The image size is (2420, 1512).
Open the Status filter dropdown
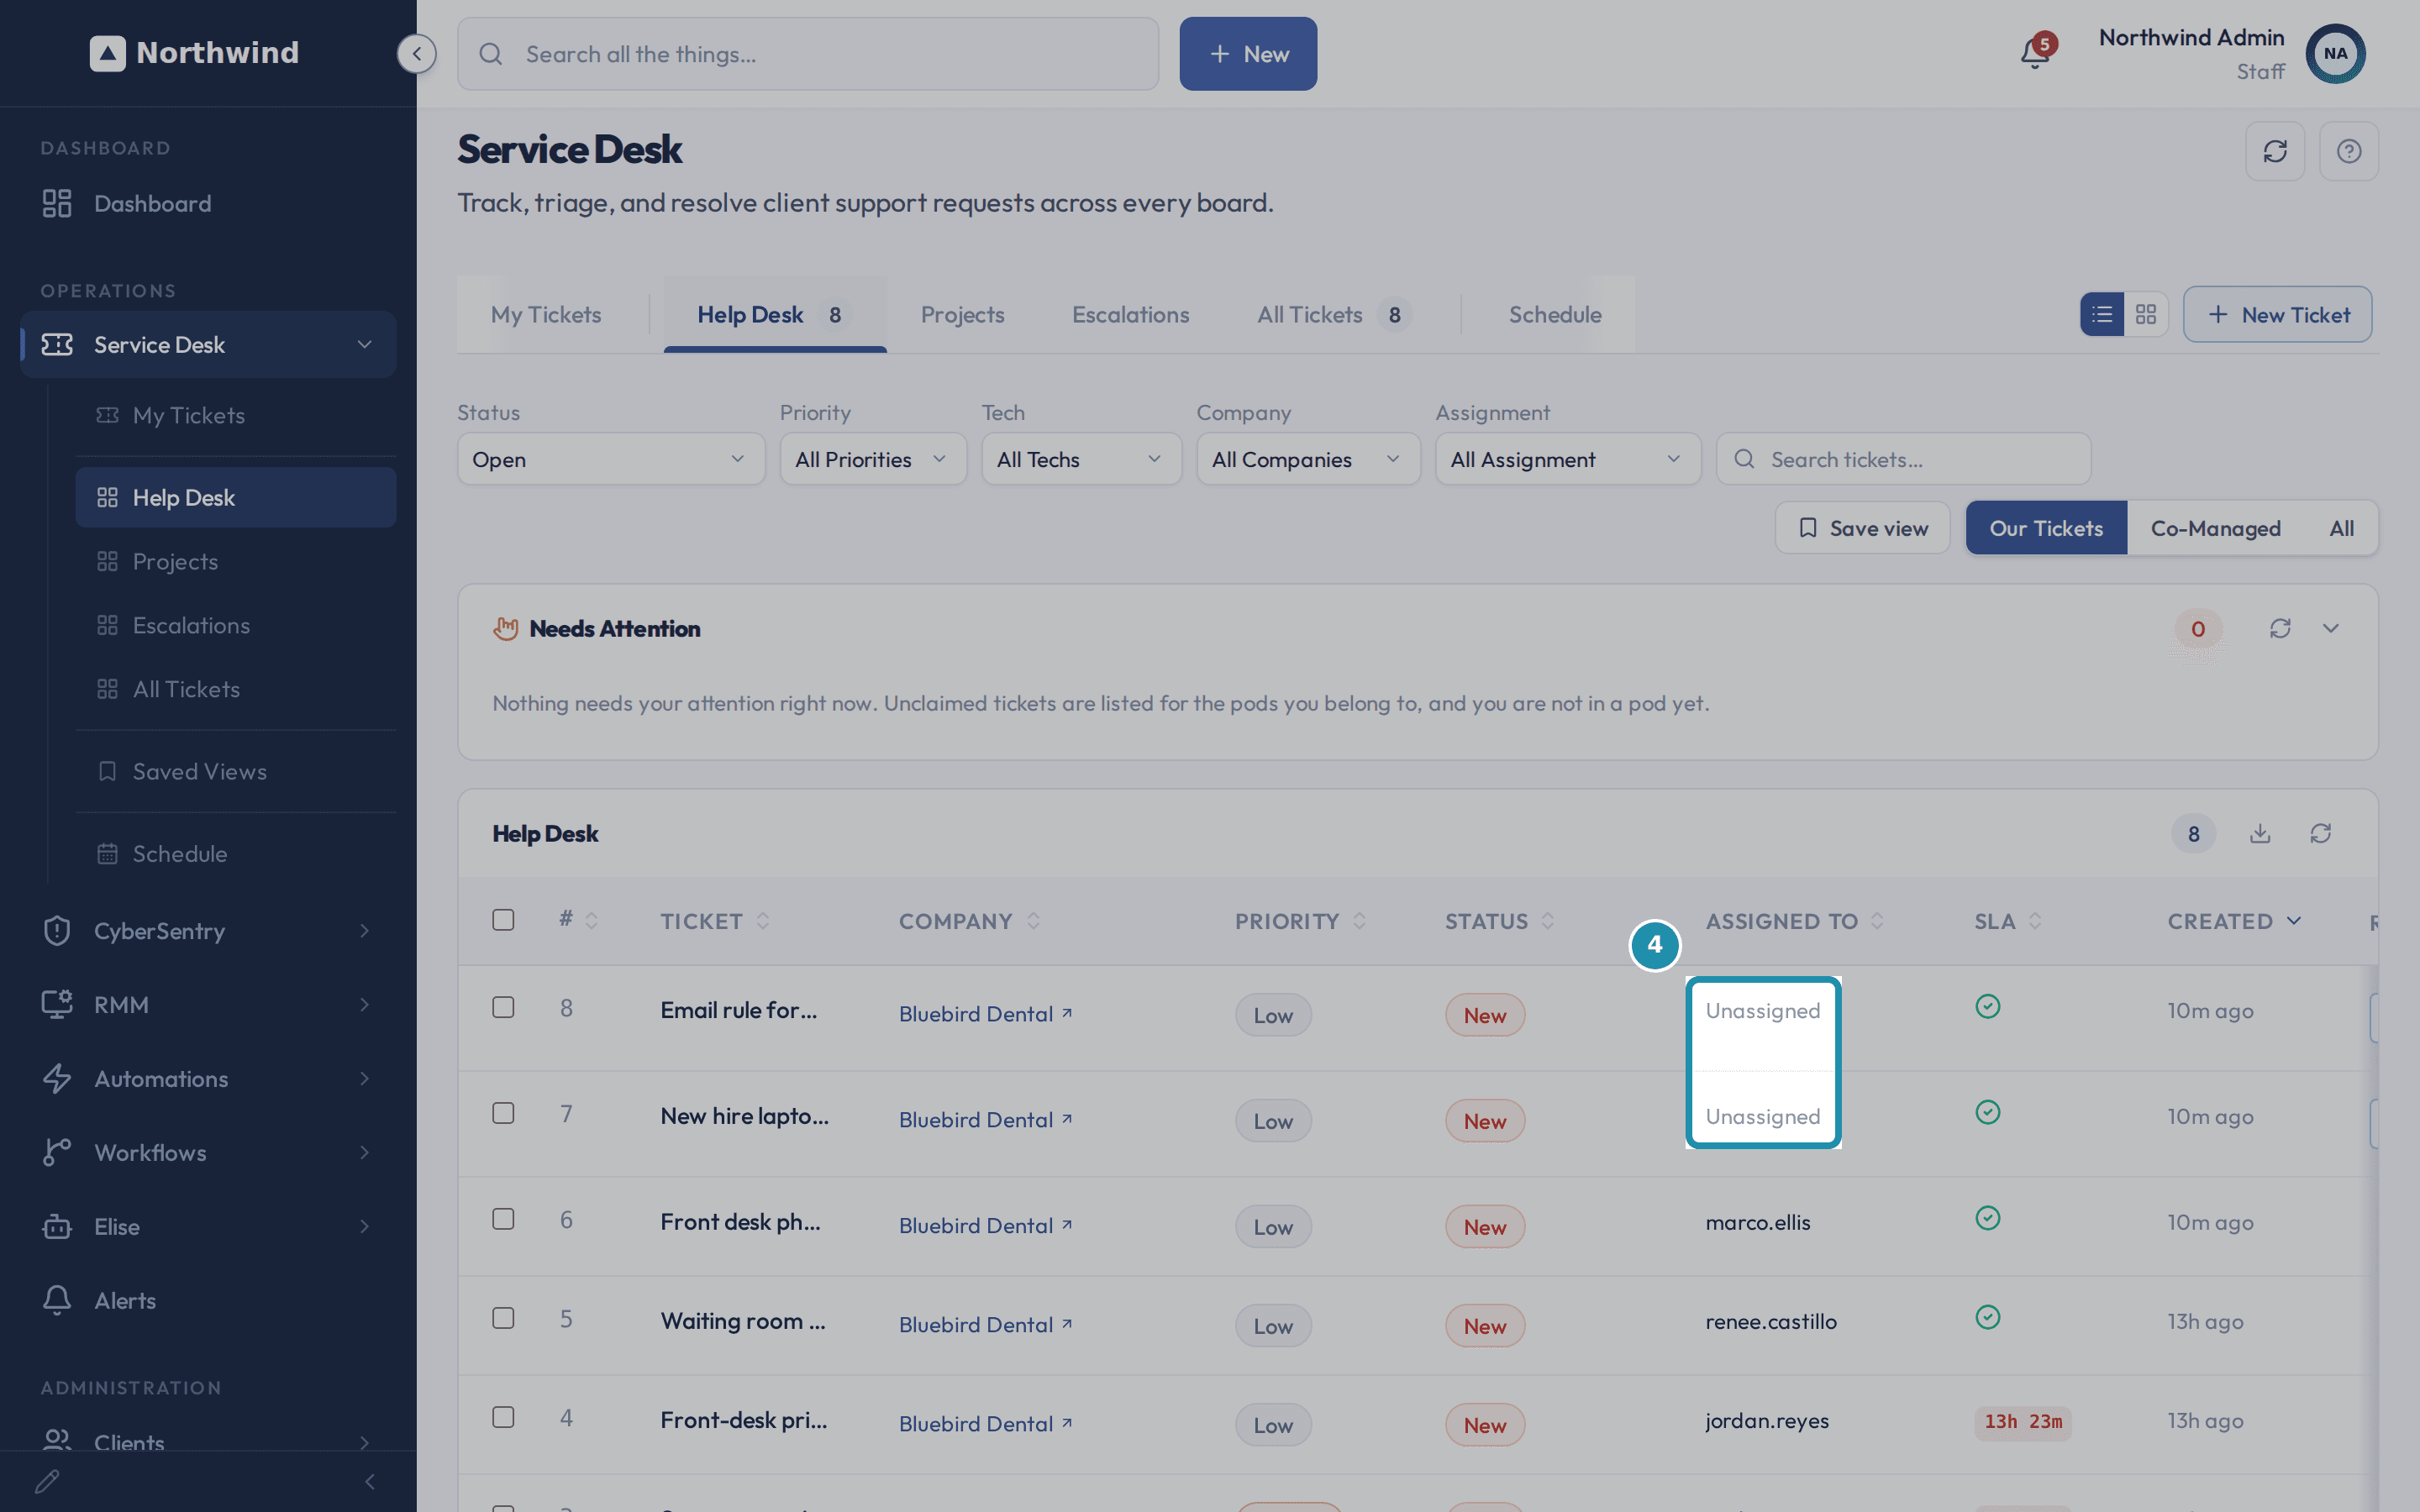click(x=611, y=459)
